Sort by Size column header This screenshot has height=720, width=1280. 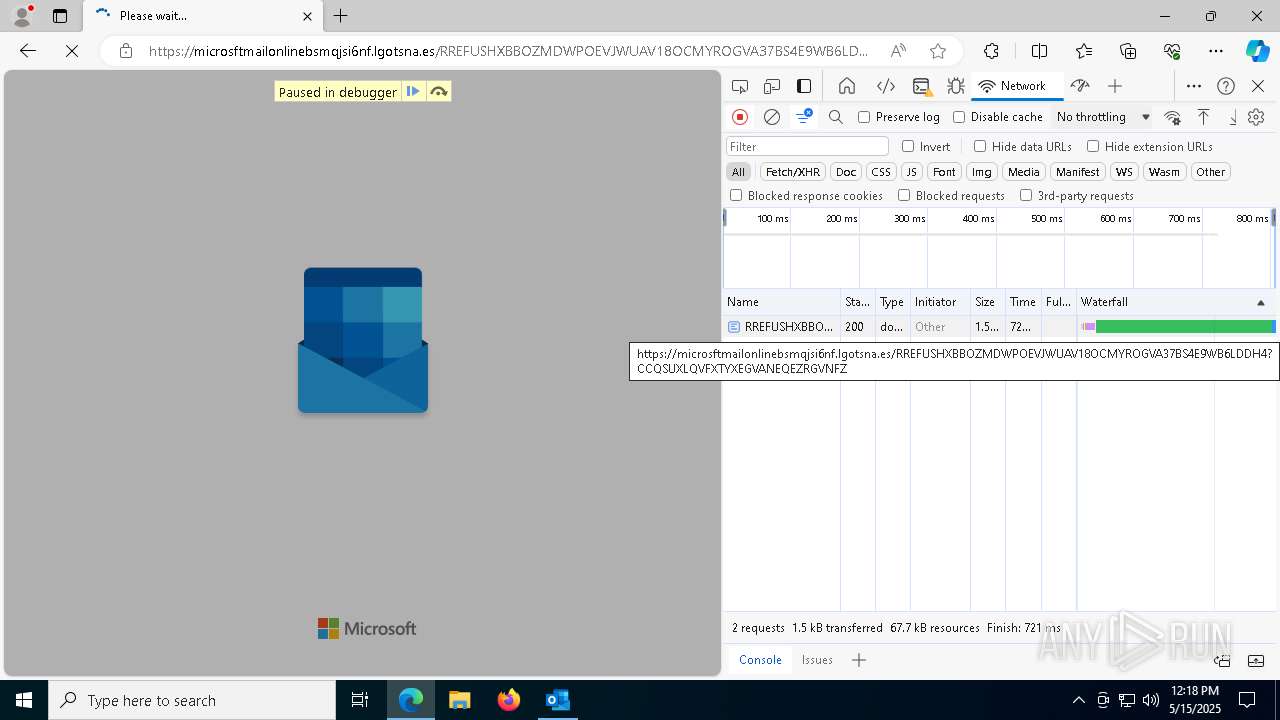tap(987, 302)
